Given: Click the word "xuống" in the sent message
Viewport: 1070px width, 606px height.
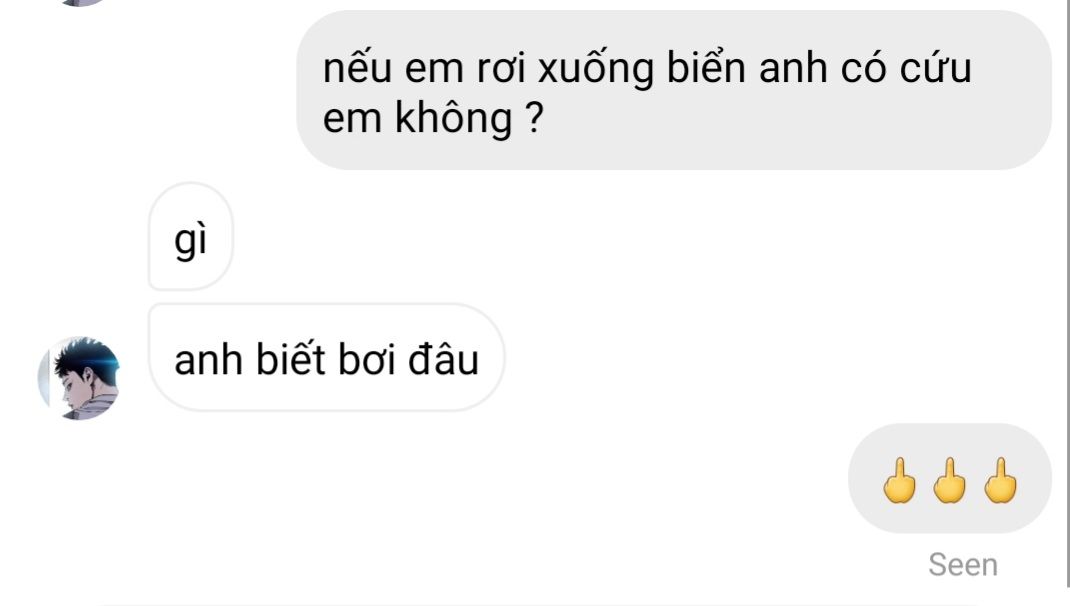Looking at the screenshot, I should point(596,70).
